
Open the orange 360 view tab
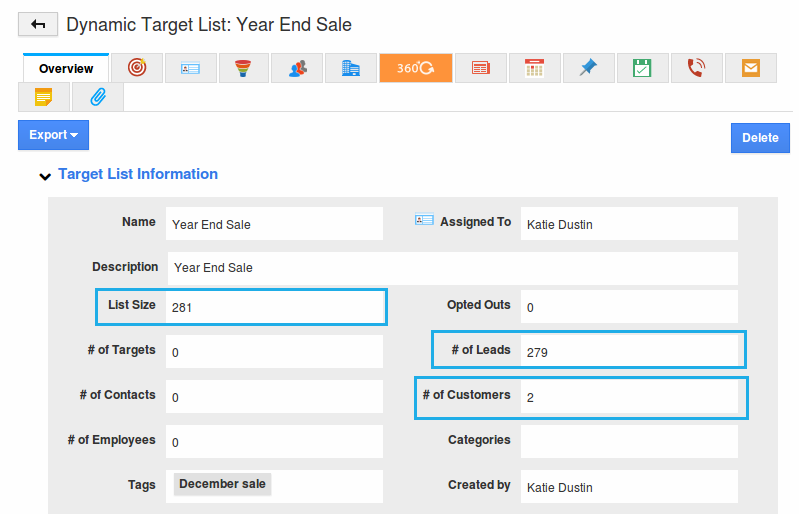coord(415,68)
